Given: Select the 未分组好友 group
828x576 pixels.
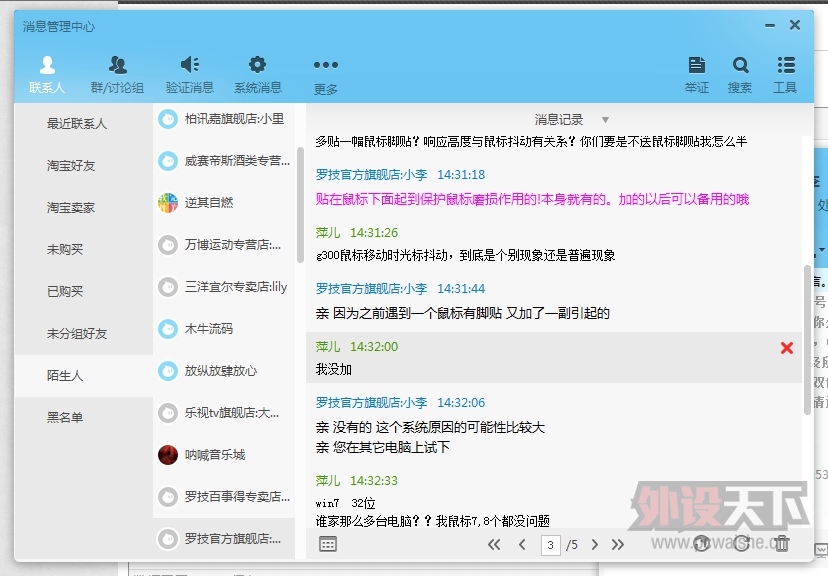Looking at the screenshot, I should pyautogui.click(x=83, y=334).
